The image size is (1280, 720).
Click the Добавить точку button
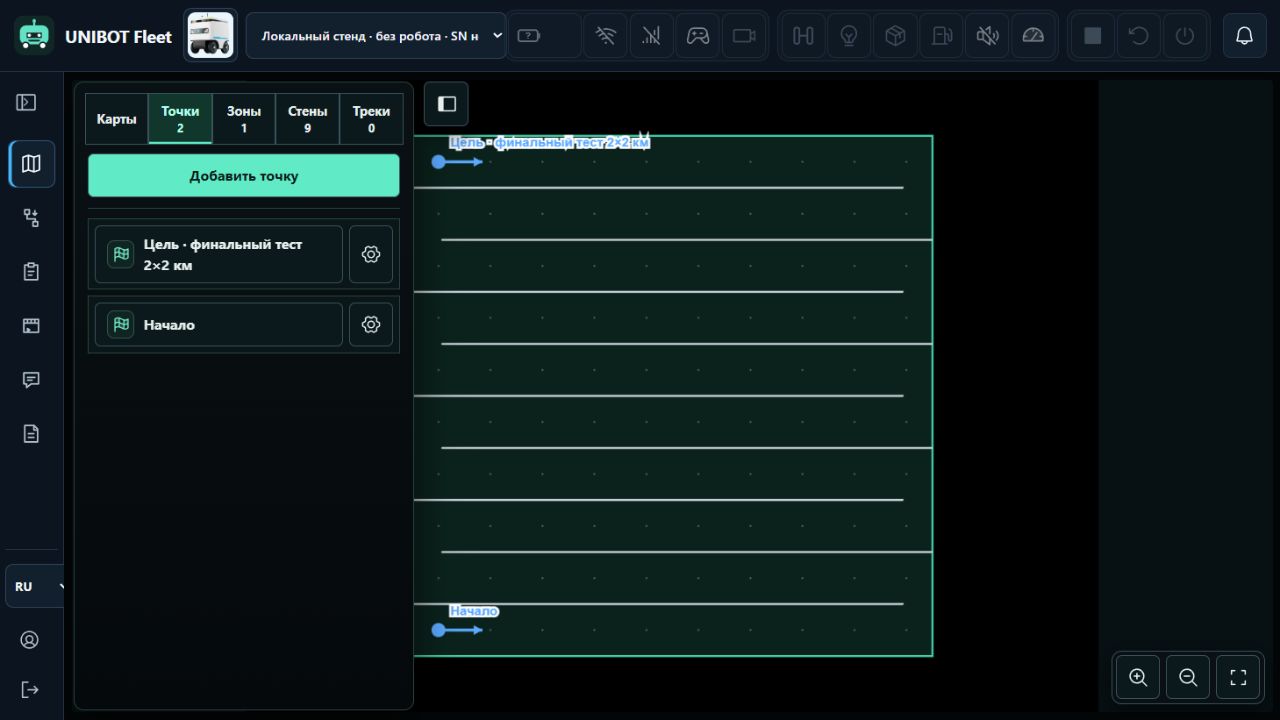(x=244, y=176)
